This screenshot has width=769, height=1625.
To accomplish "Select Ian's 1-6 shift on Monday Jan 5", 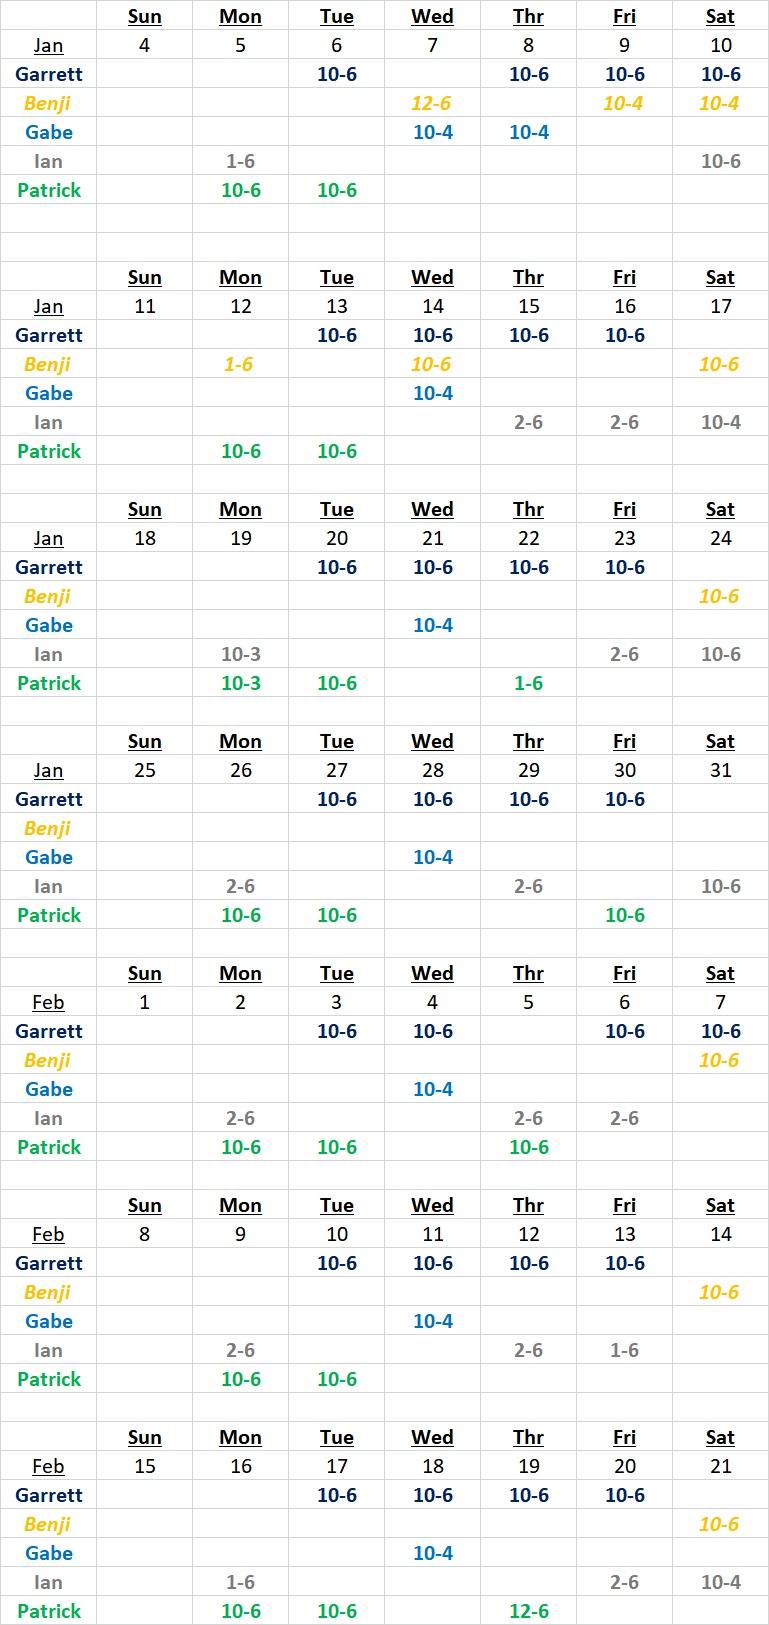I will click(x=240, y=161).
